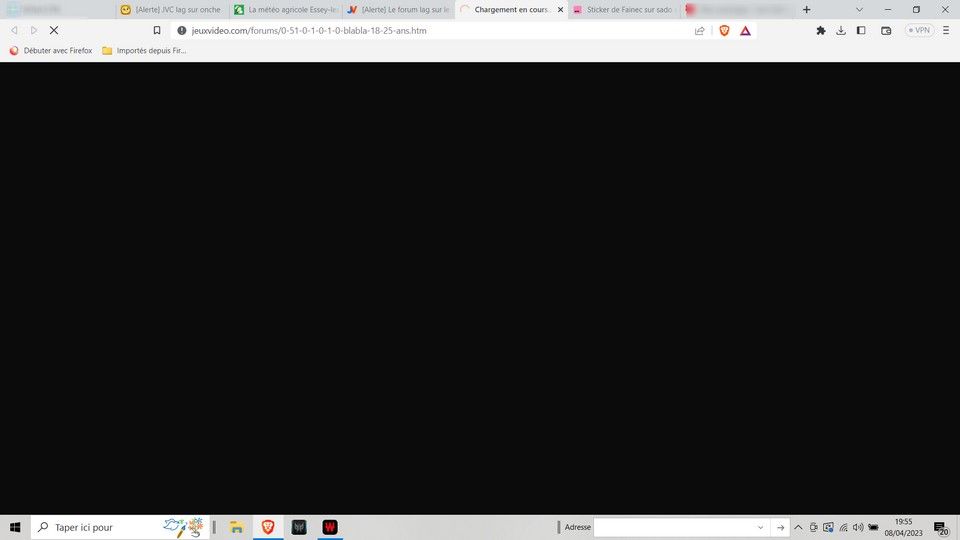Viewport: 960px width, 540px height.
Task: Go forward to the next page
Action: tap(34, 30)
